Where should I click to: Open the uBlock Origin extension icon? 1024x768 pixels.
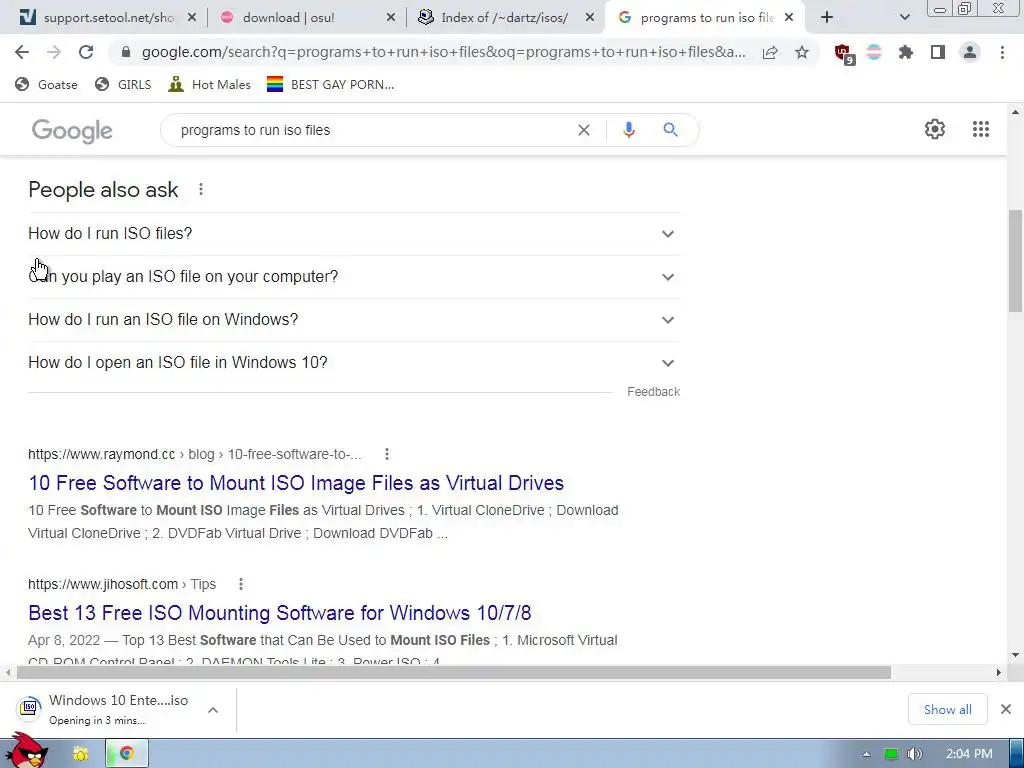[x=843, y=54]
